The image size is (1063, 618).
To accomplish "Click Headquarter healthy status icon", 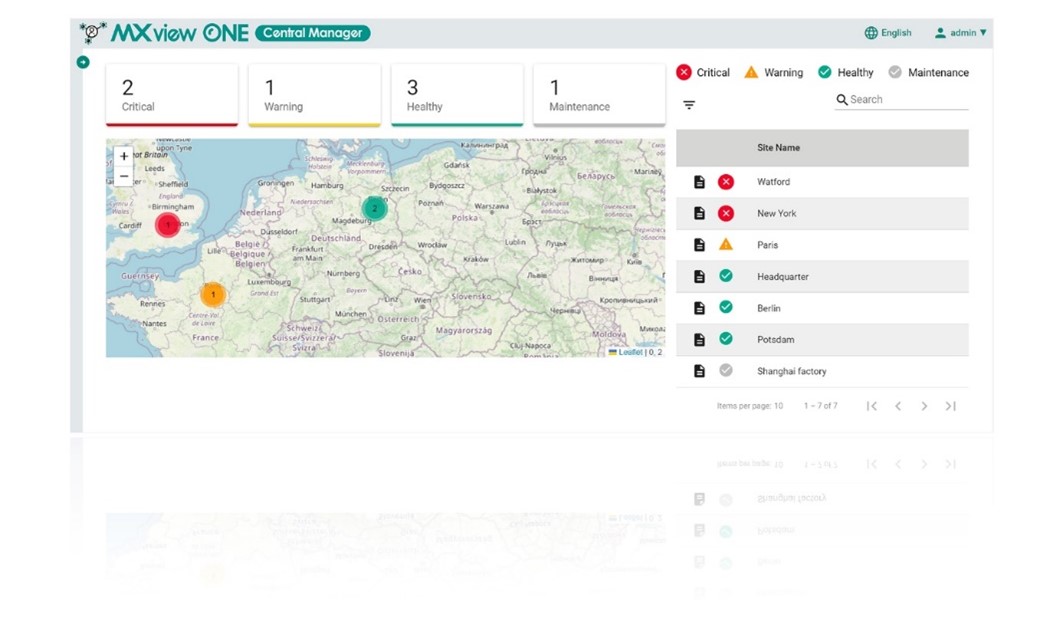I will (x=725, y=276).
